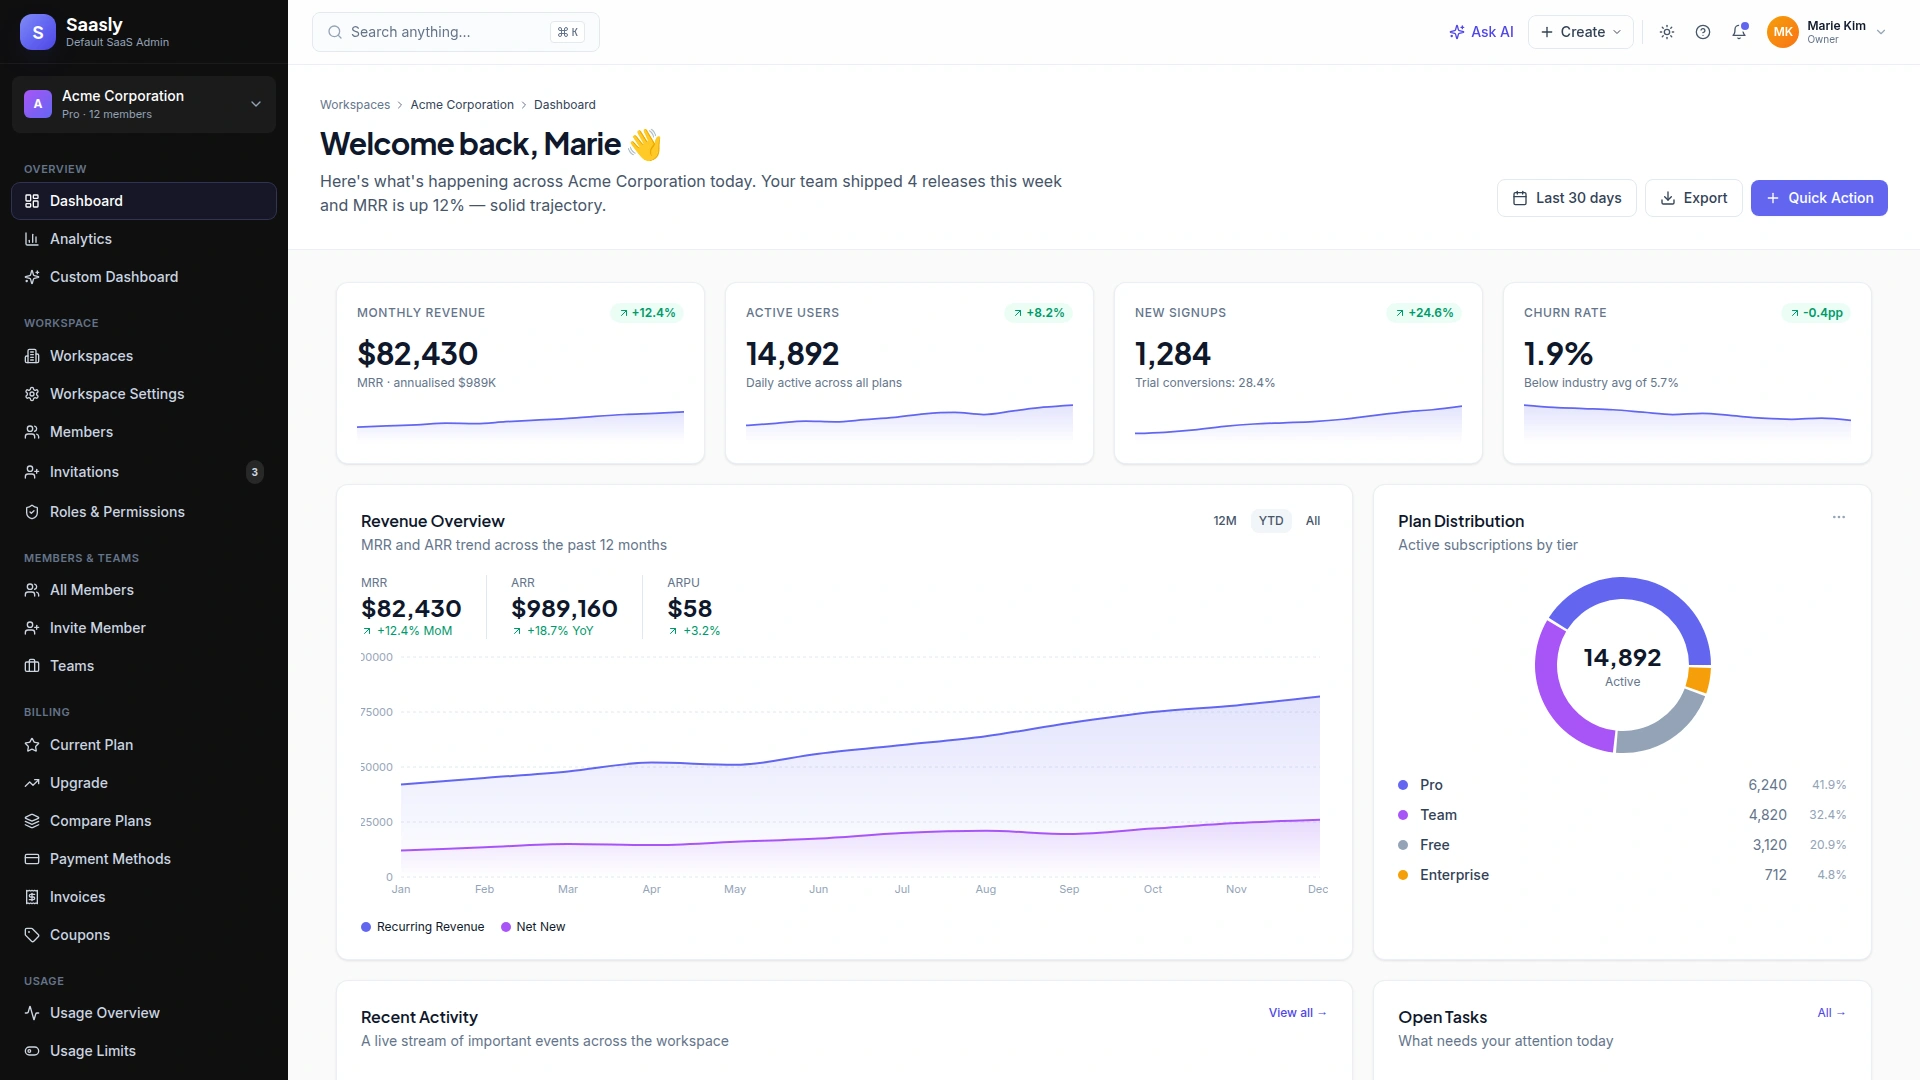The width and height of the screenshot is (1920, 1080).
Task: Click the ARPU $58 value
Action: click(690, 608)
